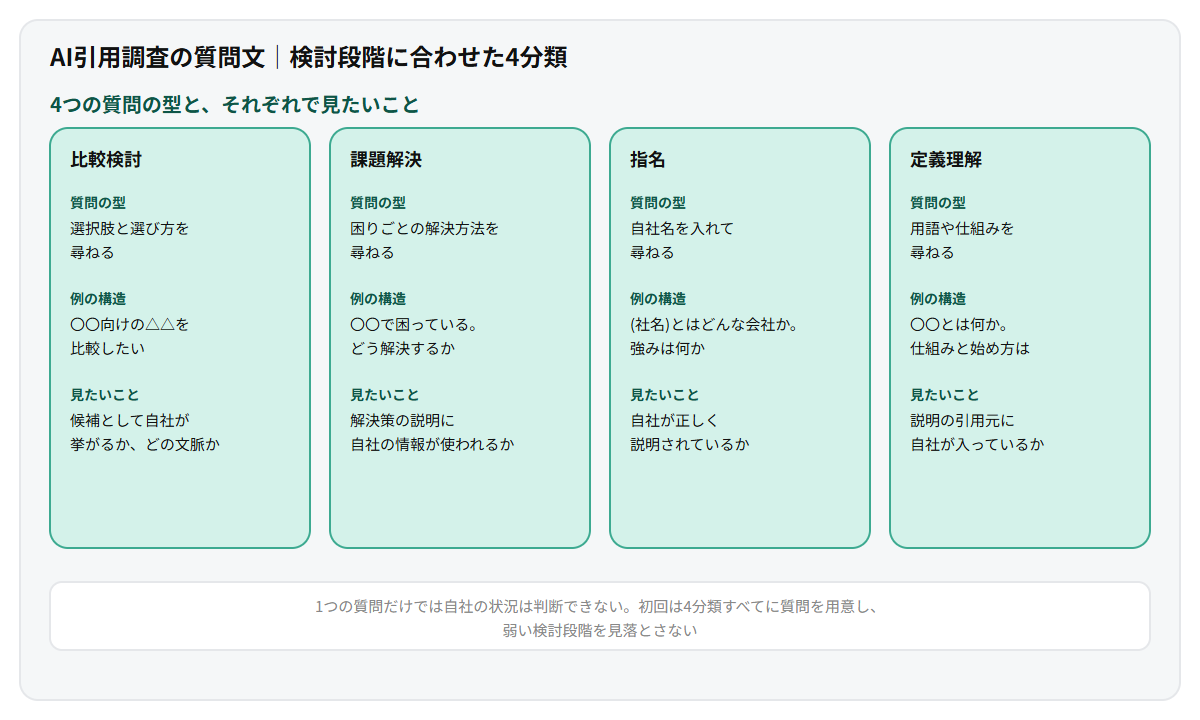This screenshot has height=720, width=1200.
Task: Click the line "説明の引用元に"
Action: (962, 420)
